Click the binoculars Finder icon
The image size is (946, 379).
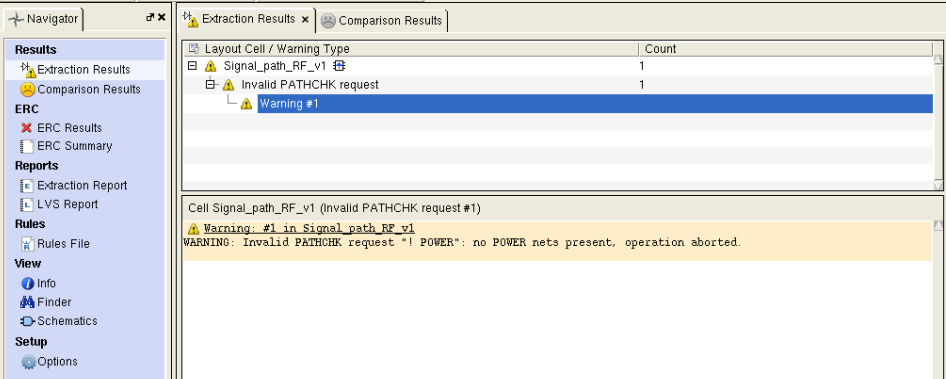(27, 302)
